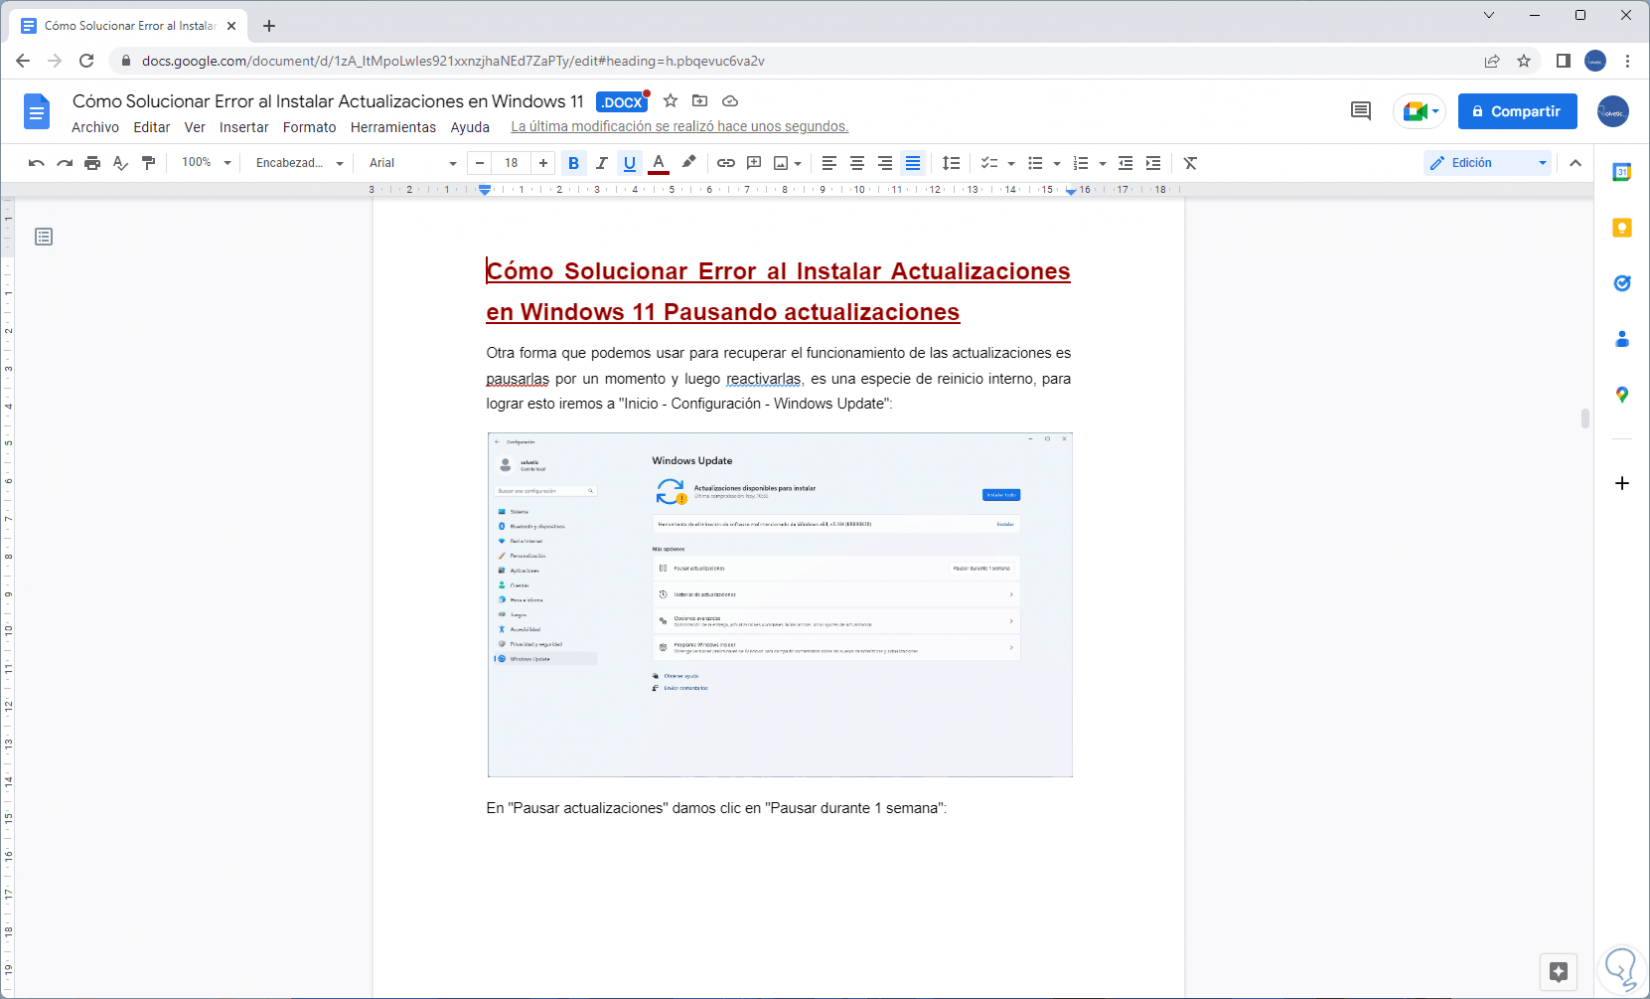Click the Undo icon in toolbar
Screen dimensions: 1650x999
(x=36, y=163)
